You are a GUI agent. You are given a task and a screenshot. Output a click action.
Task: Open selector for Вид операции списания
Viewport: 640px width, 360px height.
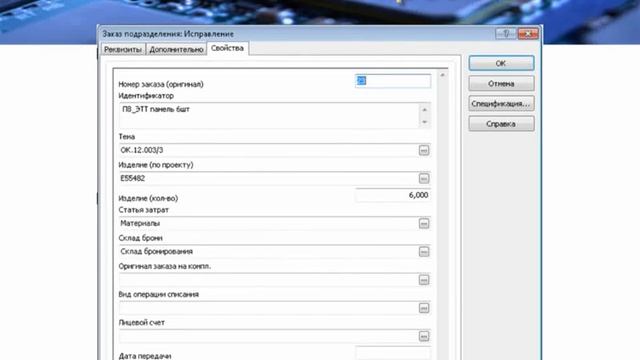pyautogui.click(x=424, y=308)
